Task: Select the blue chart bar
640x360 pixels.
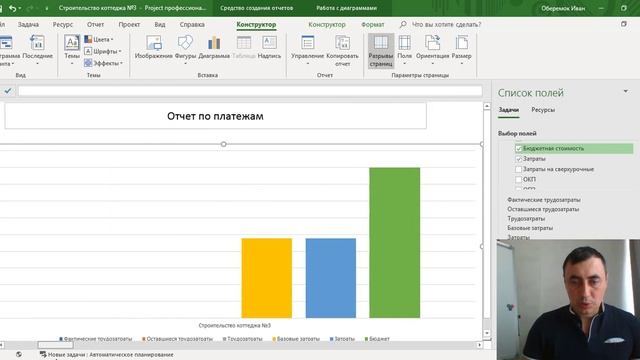Action: tap(331, 278)
